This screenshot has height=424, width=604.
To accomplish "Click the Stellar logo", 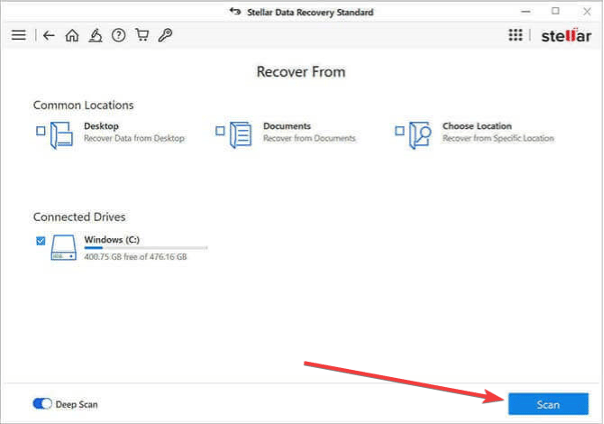I will pyautogui.click(x=566, y=36).
